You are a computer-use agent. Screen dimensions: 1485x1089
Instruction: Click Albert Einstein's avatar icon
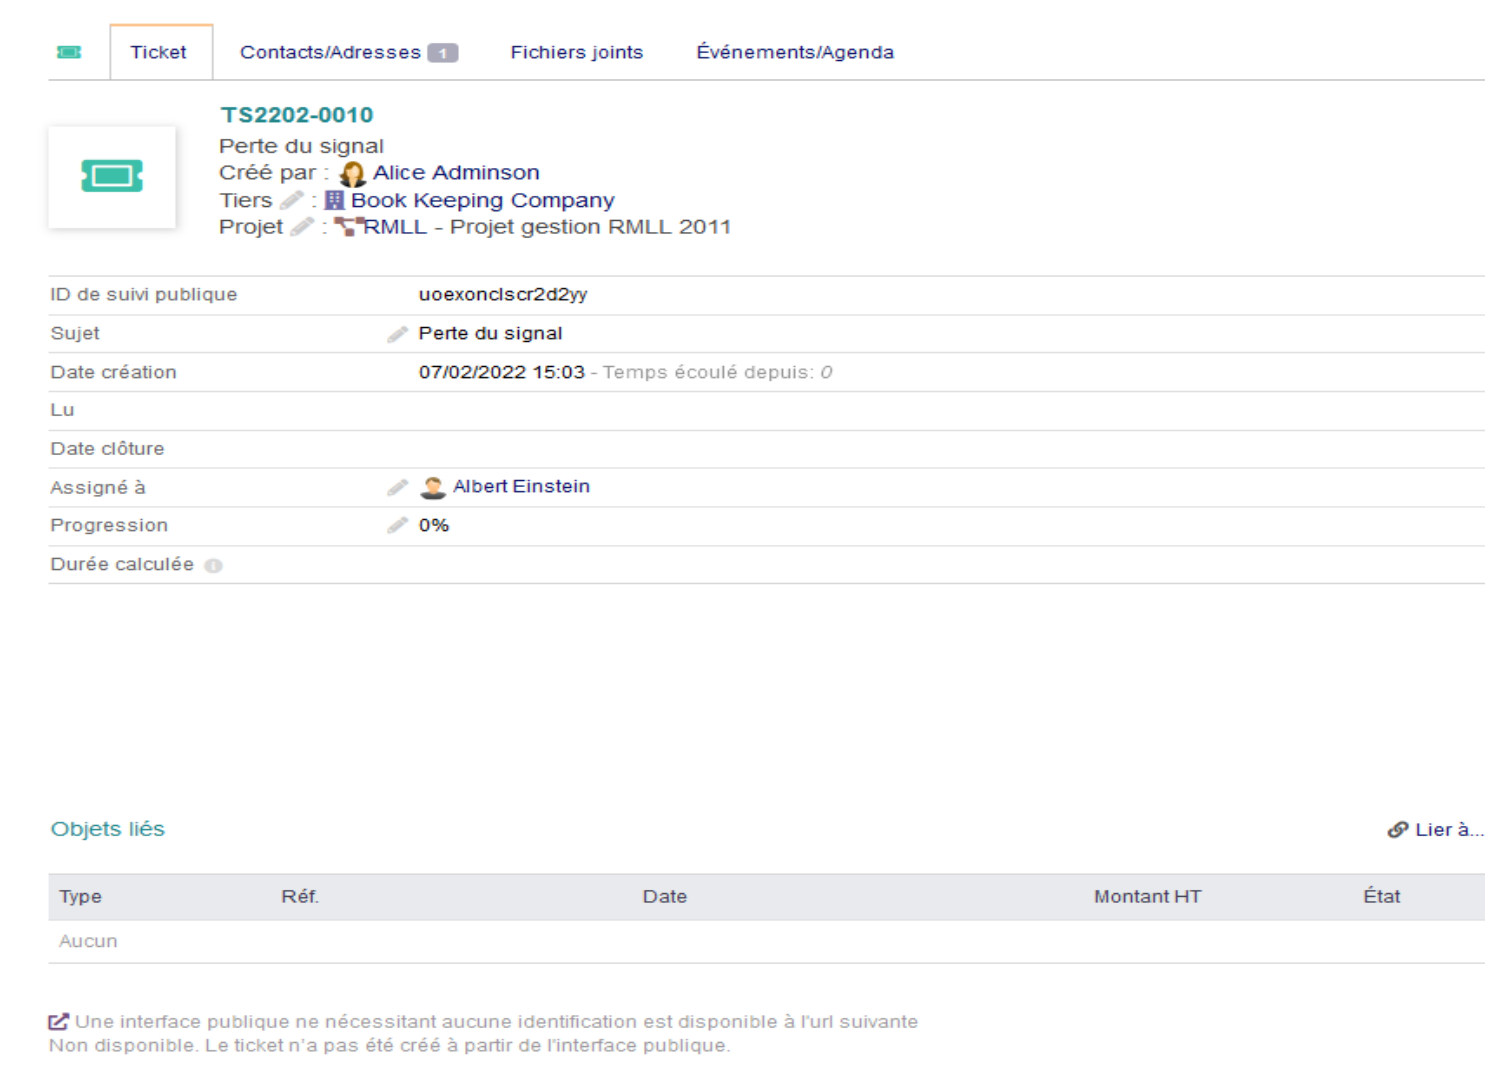(433, 487)
